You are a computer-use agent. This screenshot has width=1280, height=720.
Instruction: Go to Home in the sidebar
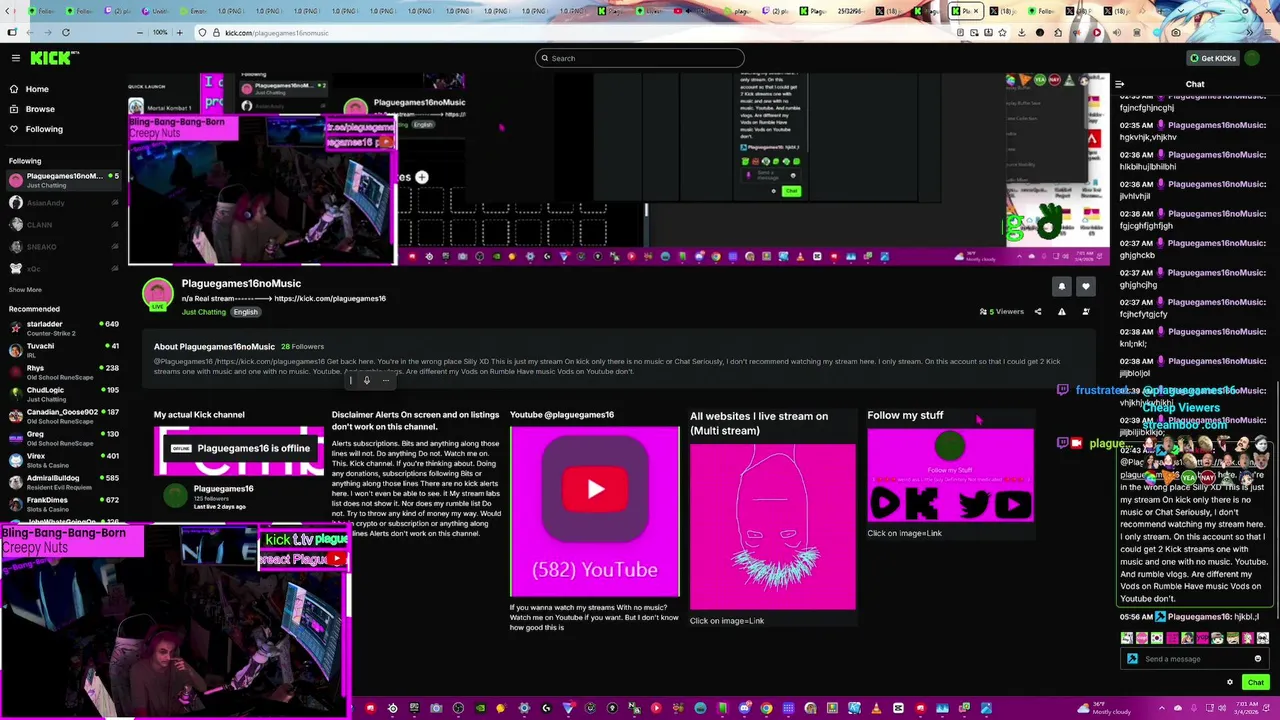[36, 89]
